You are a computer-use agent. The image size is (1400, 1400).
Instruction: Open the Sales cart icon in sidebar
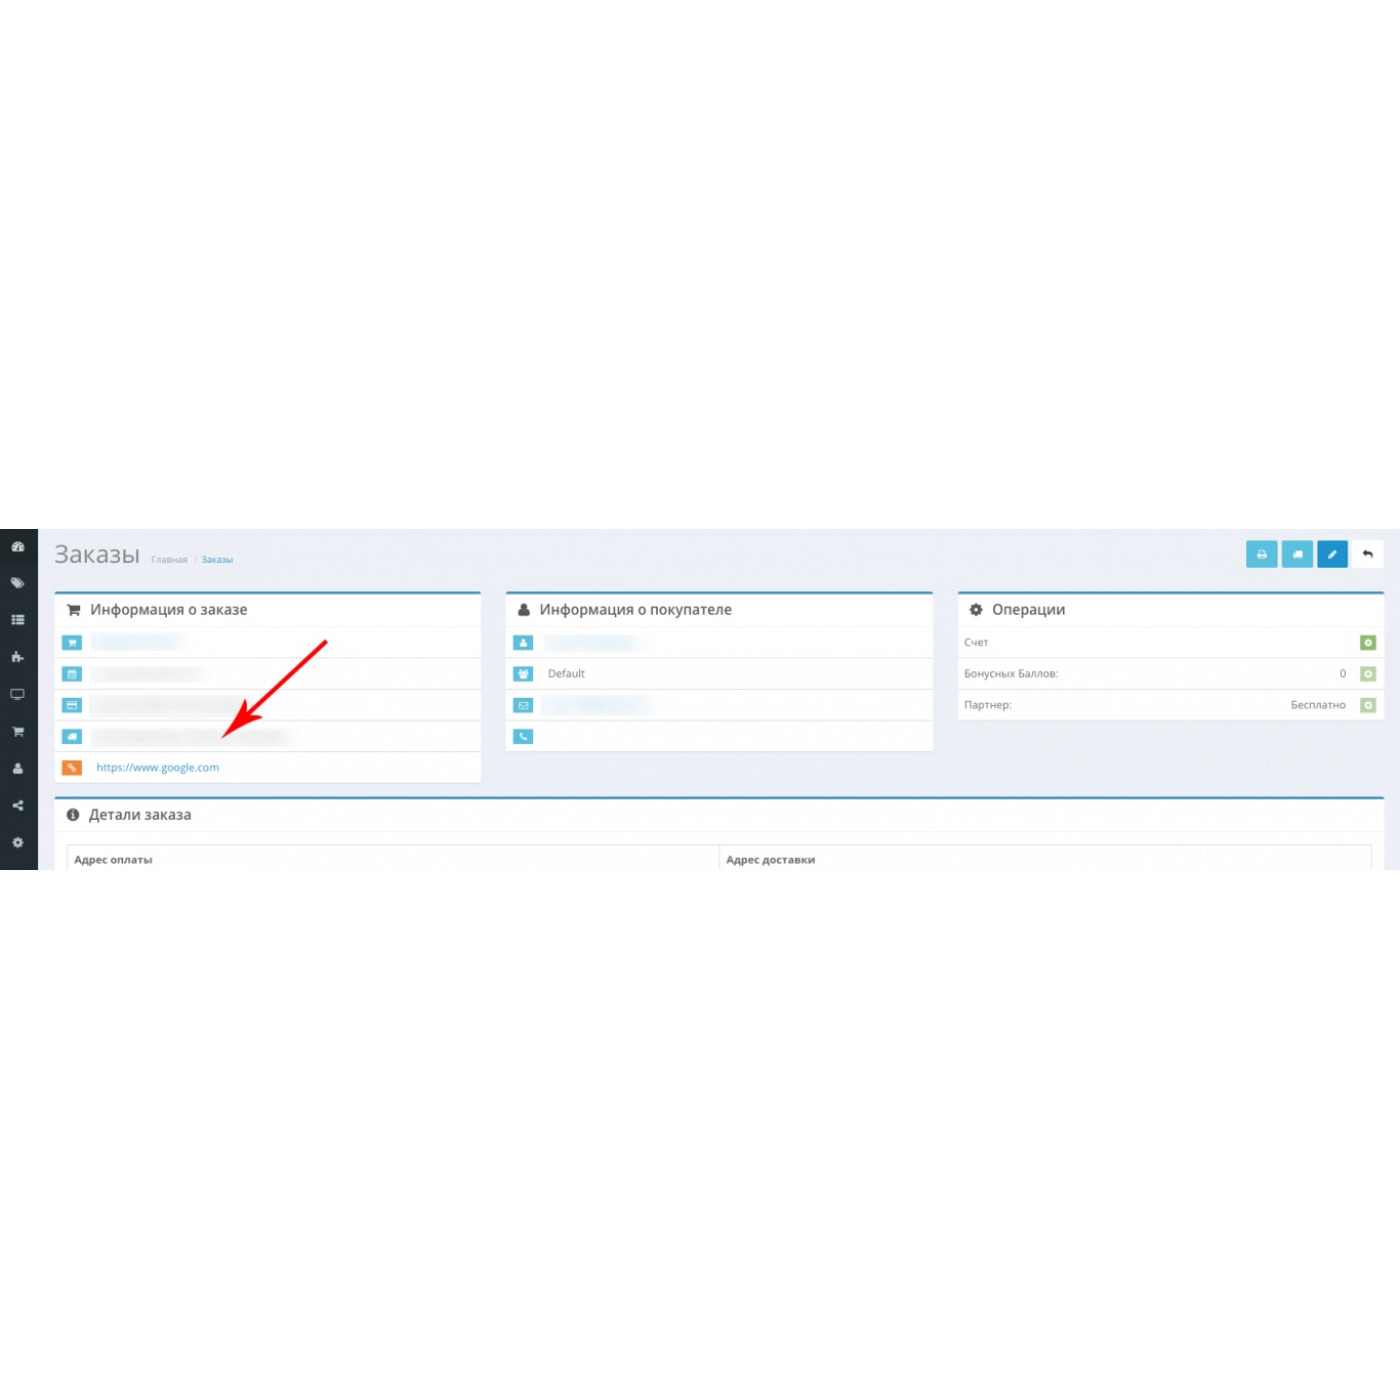[18, 732]
